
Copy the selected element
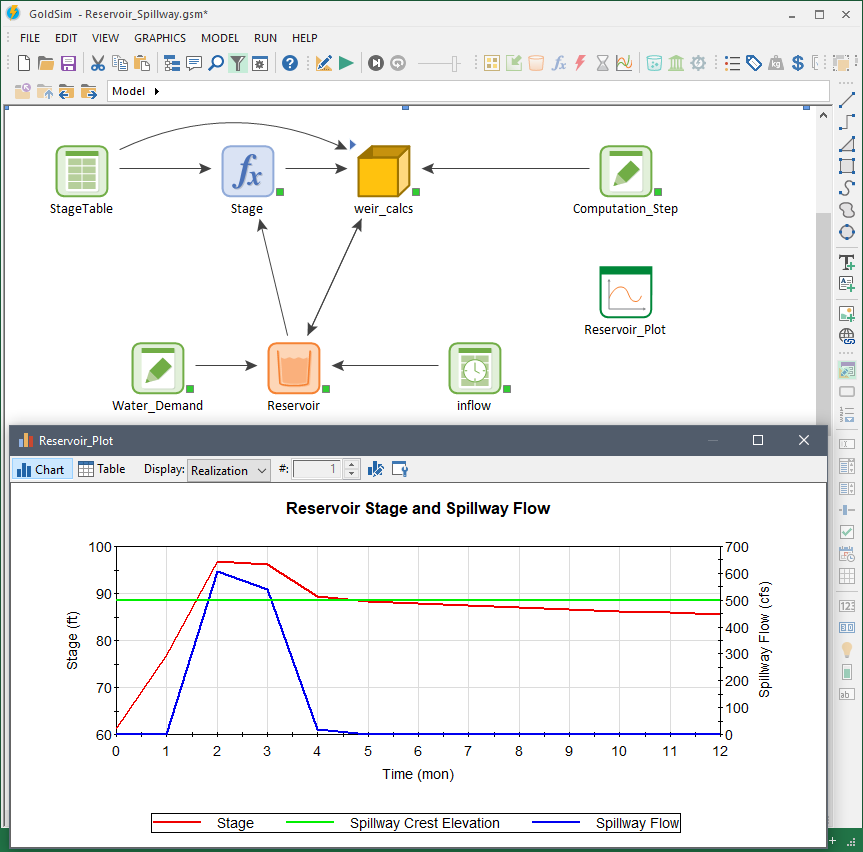click(119, 63)
